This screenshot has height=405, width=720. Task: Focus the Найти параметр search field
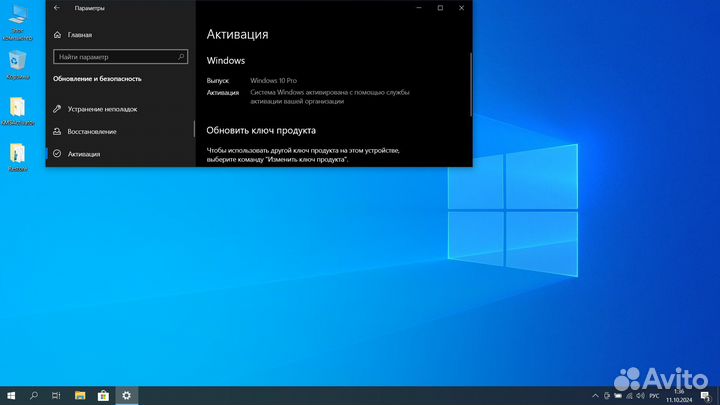tap(120, 57)
